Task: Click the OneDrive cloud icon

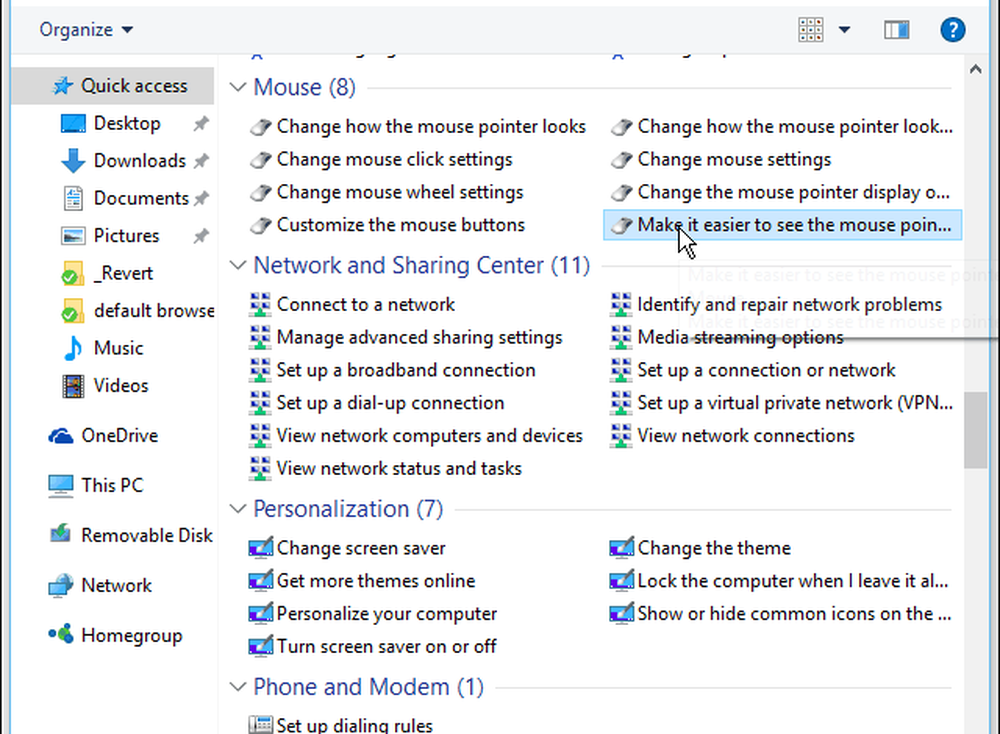Action: [61, 436]
